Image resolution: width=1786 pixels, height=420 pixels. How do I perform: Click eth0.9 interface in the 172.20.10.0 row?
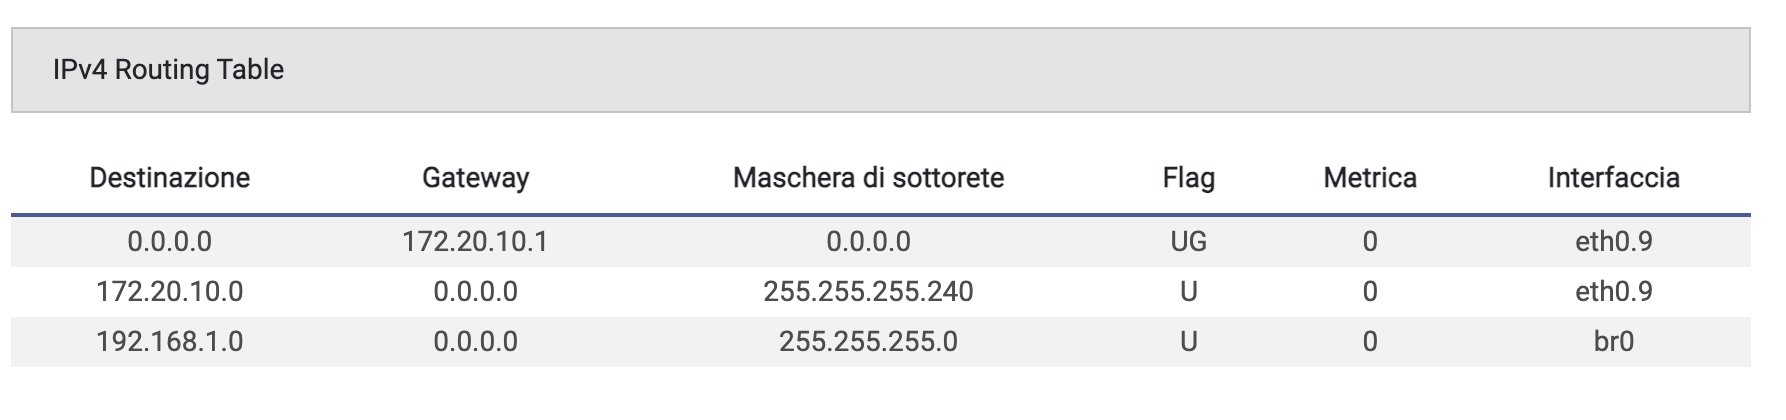pyautogui.click(x=1613, y=292)
